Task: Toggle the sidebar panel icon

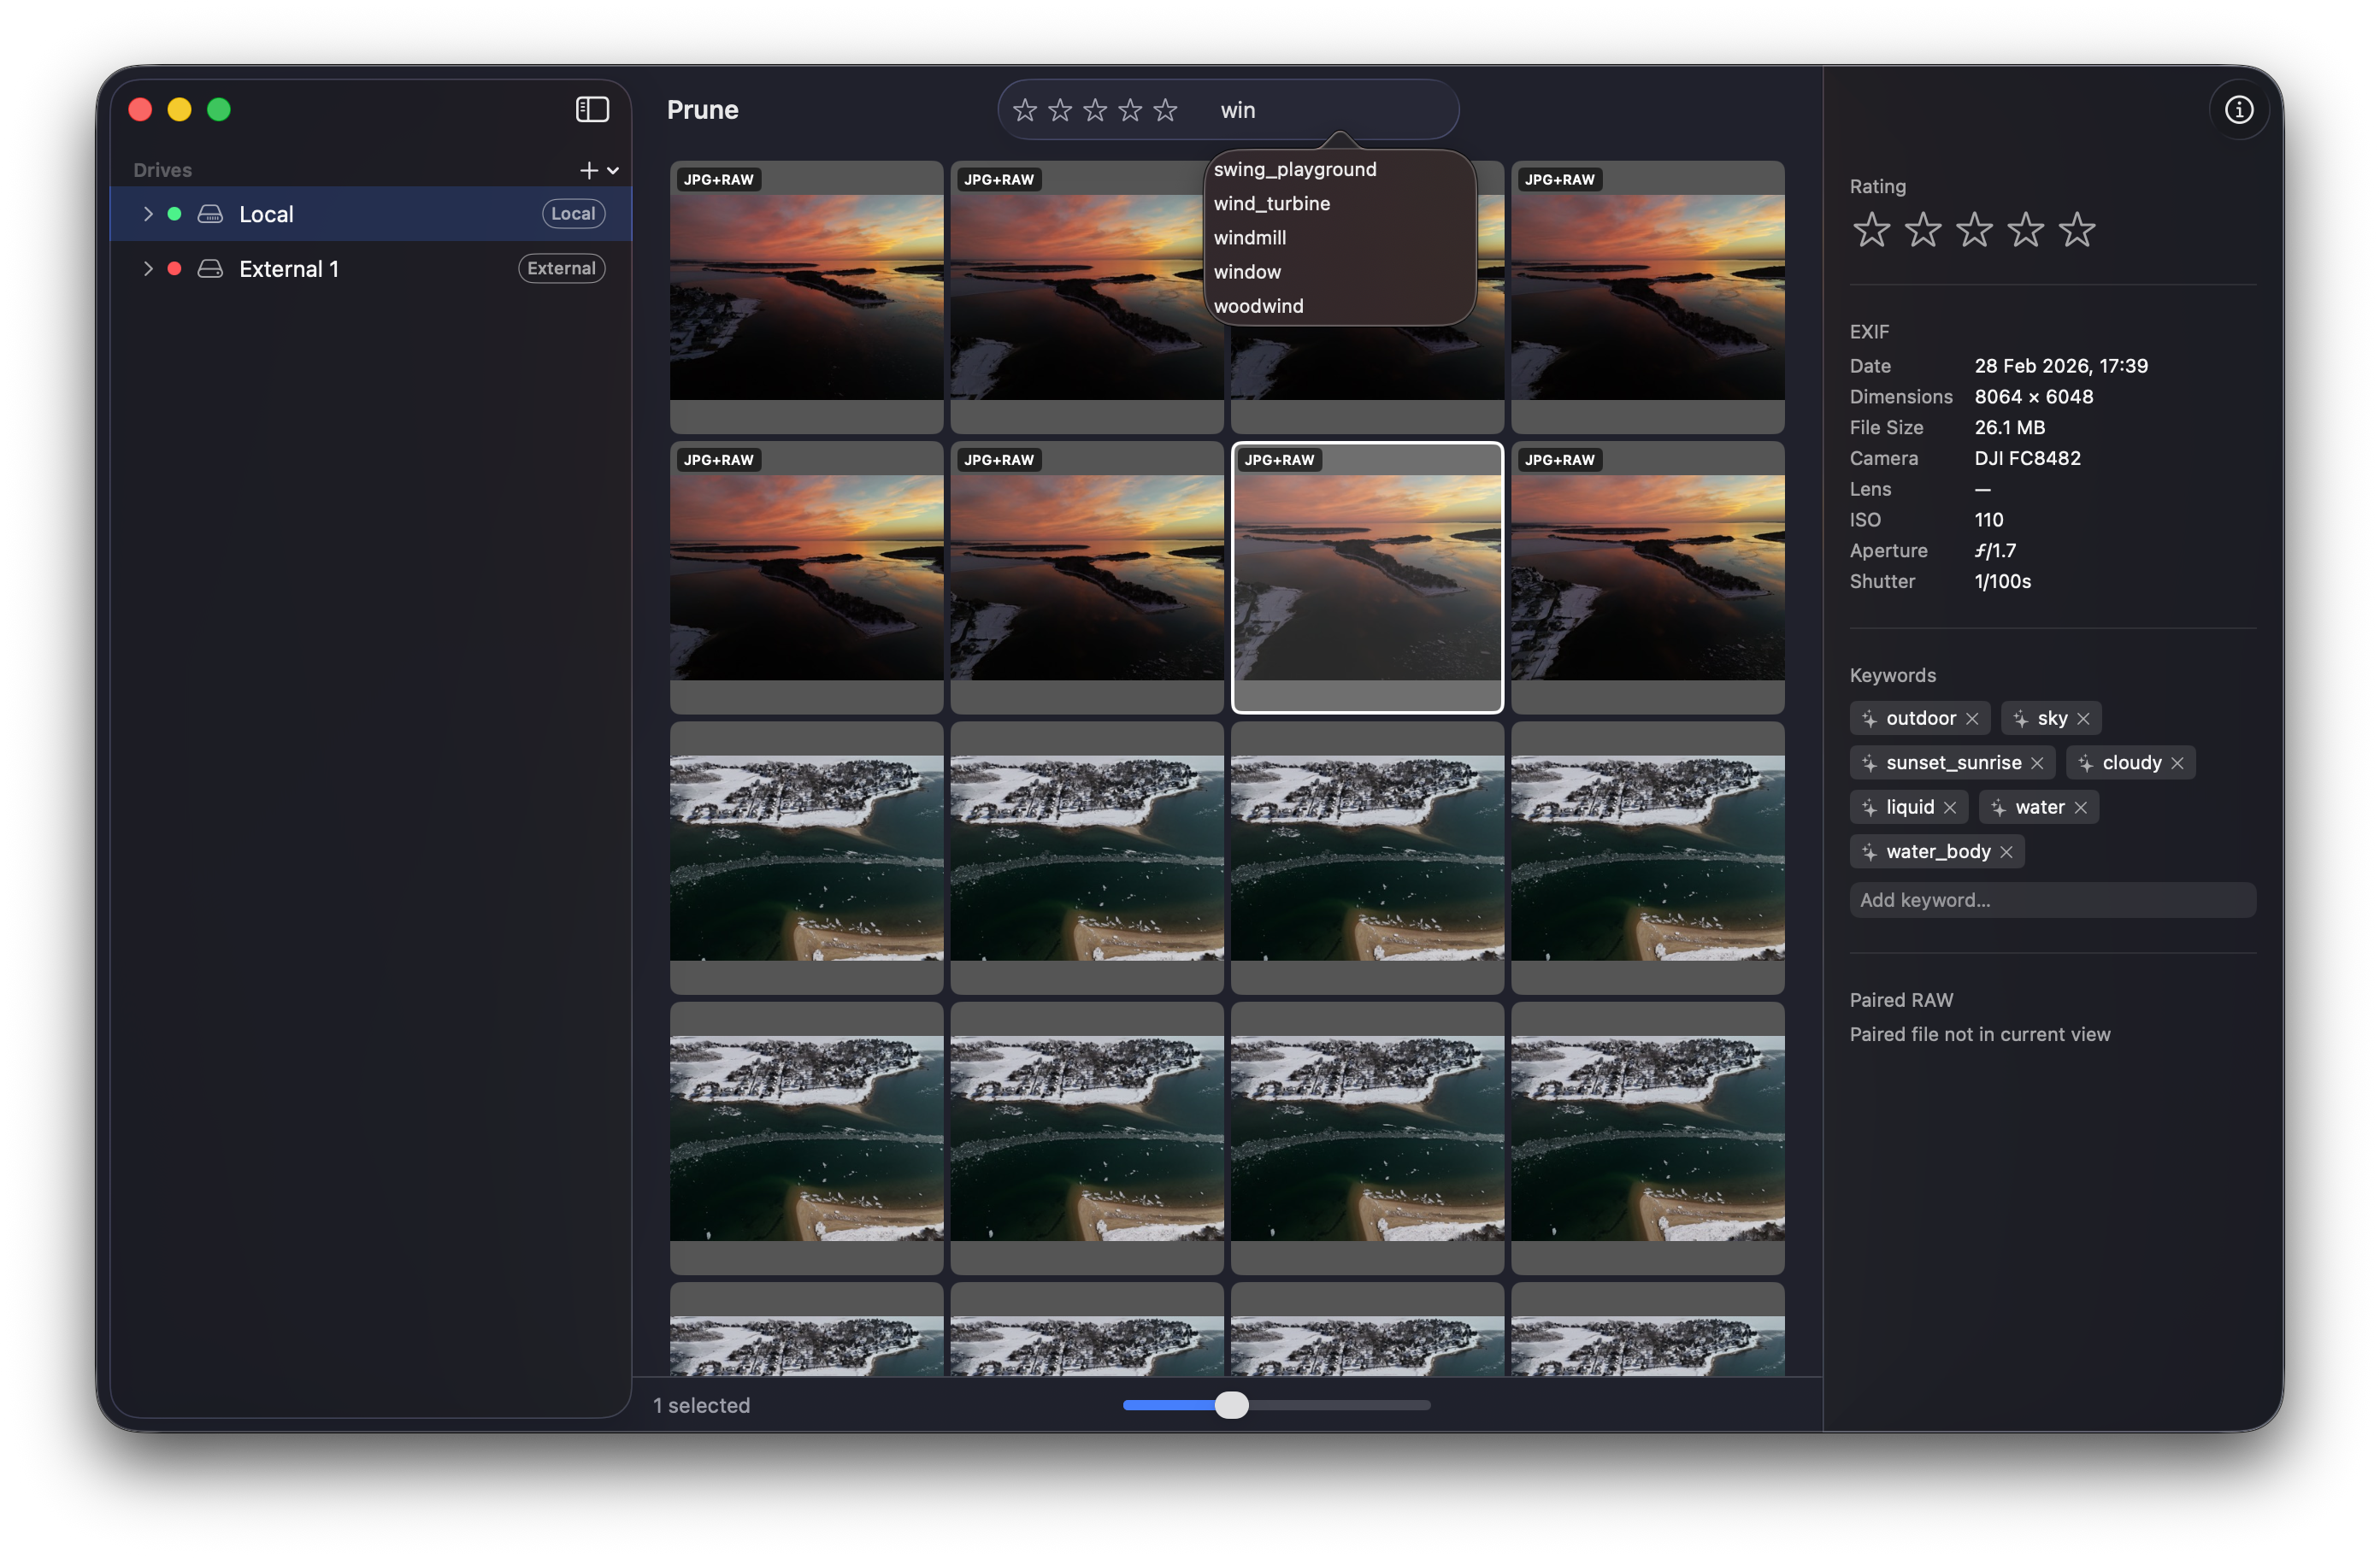Action: pyautogui.click(x=592, y=109)
